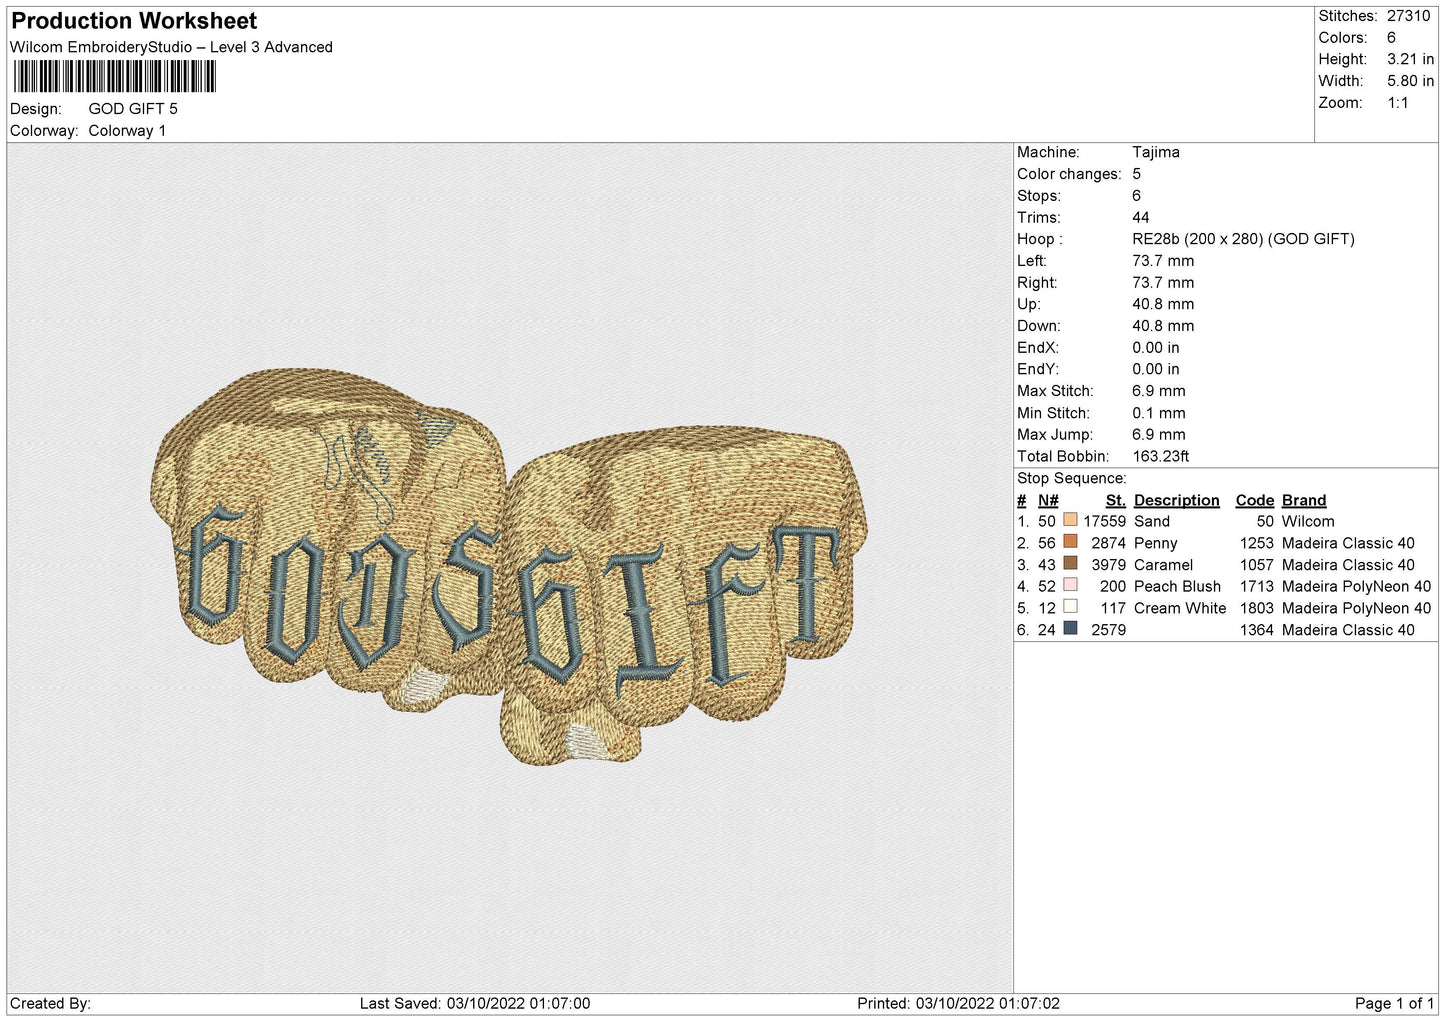Click the Sand color swatch
The height and width of the screenshot is (1021, 1445).
click(1070, 520)
